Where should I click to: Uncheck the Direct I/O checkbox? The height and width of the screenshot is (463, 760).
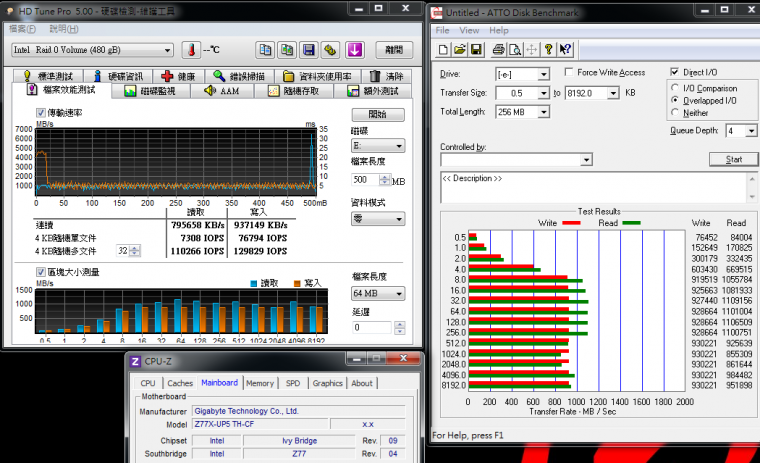coord(674,73)
